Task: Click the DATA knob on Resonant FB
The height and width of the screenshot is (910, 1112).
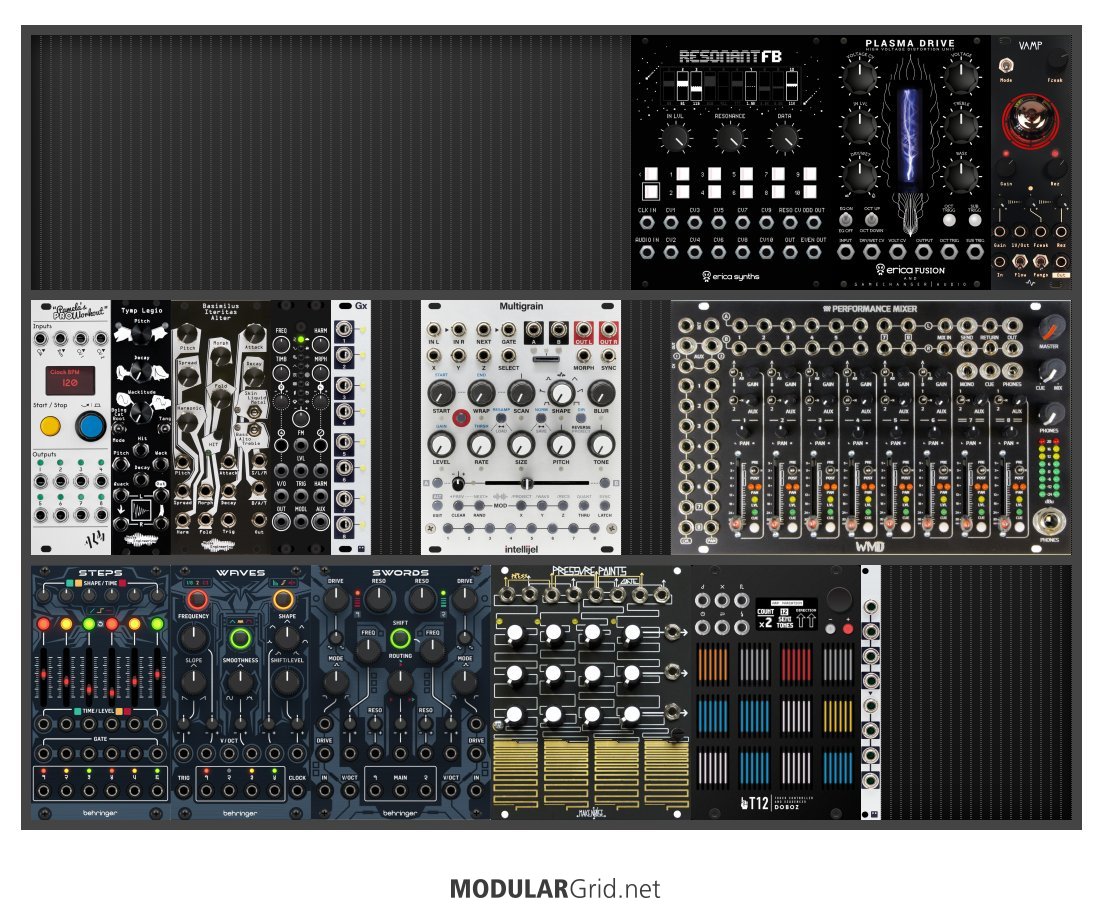Action: point(784,138)
